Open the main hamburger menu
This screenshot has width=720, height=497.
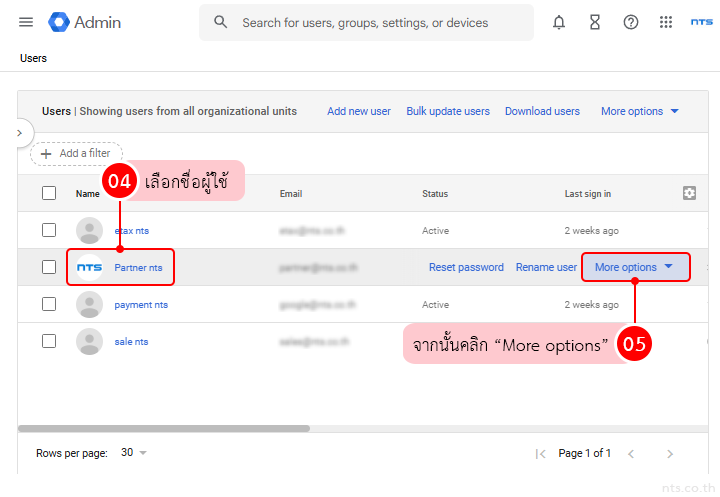coord(26,22)
